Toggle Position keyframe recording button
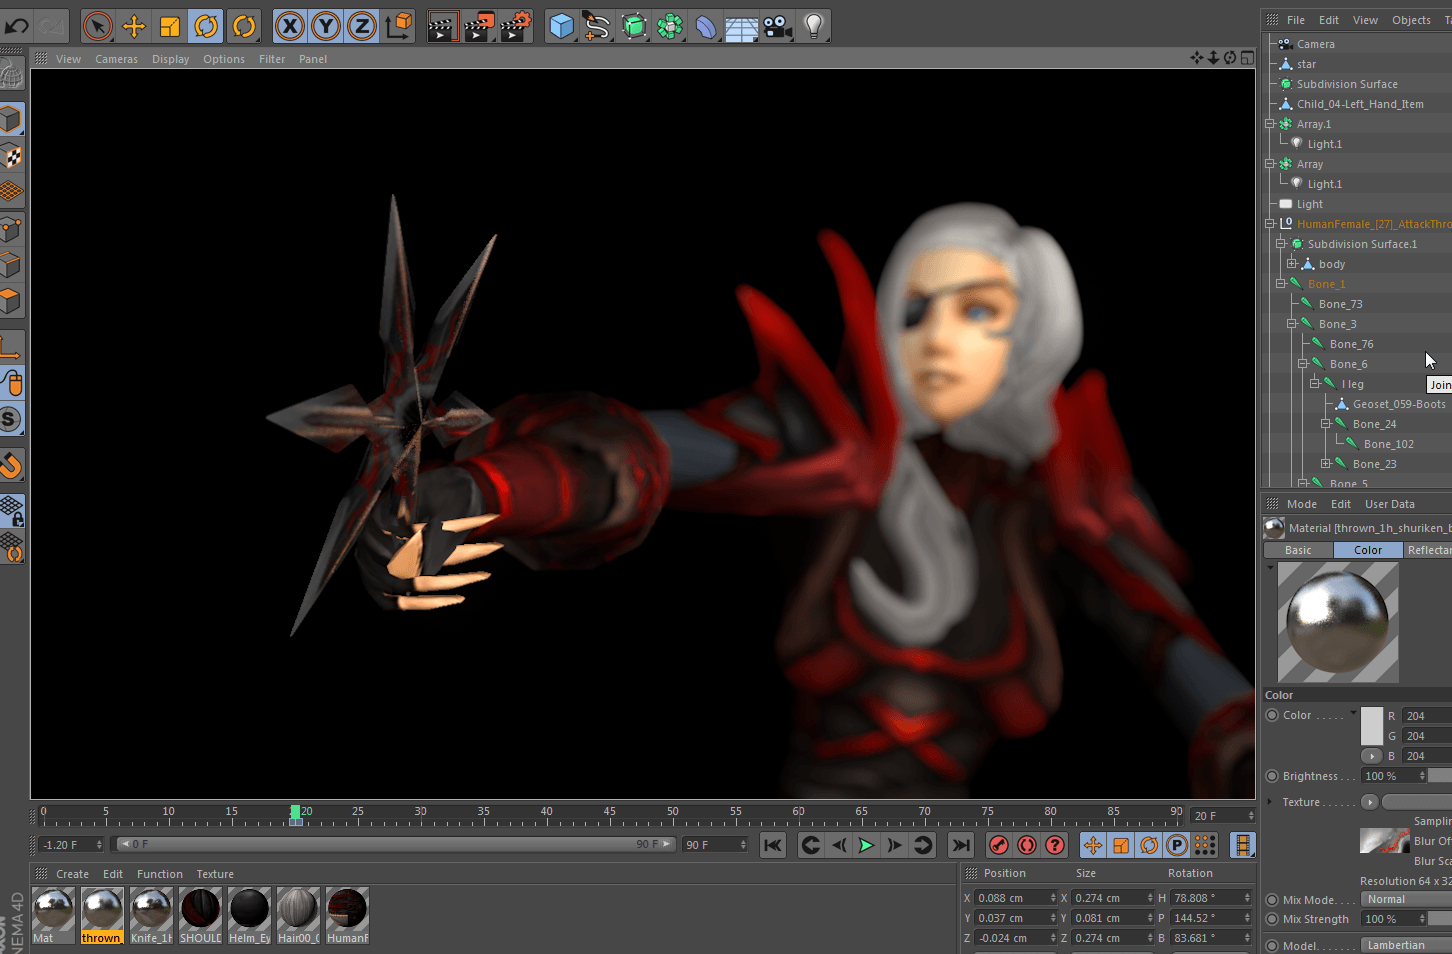 coord(1093,845)
